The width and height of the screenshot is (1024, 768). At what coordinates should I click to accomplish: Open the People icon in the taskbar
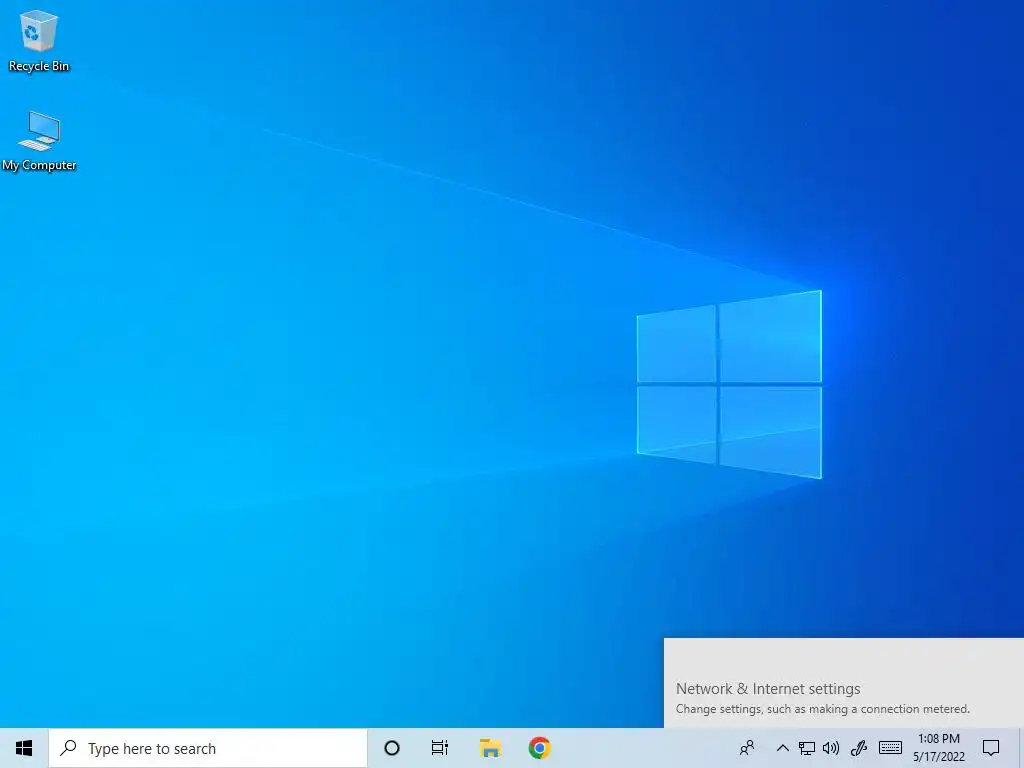click(747, 748)
